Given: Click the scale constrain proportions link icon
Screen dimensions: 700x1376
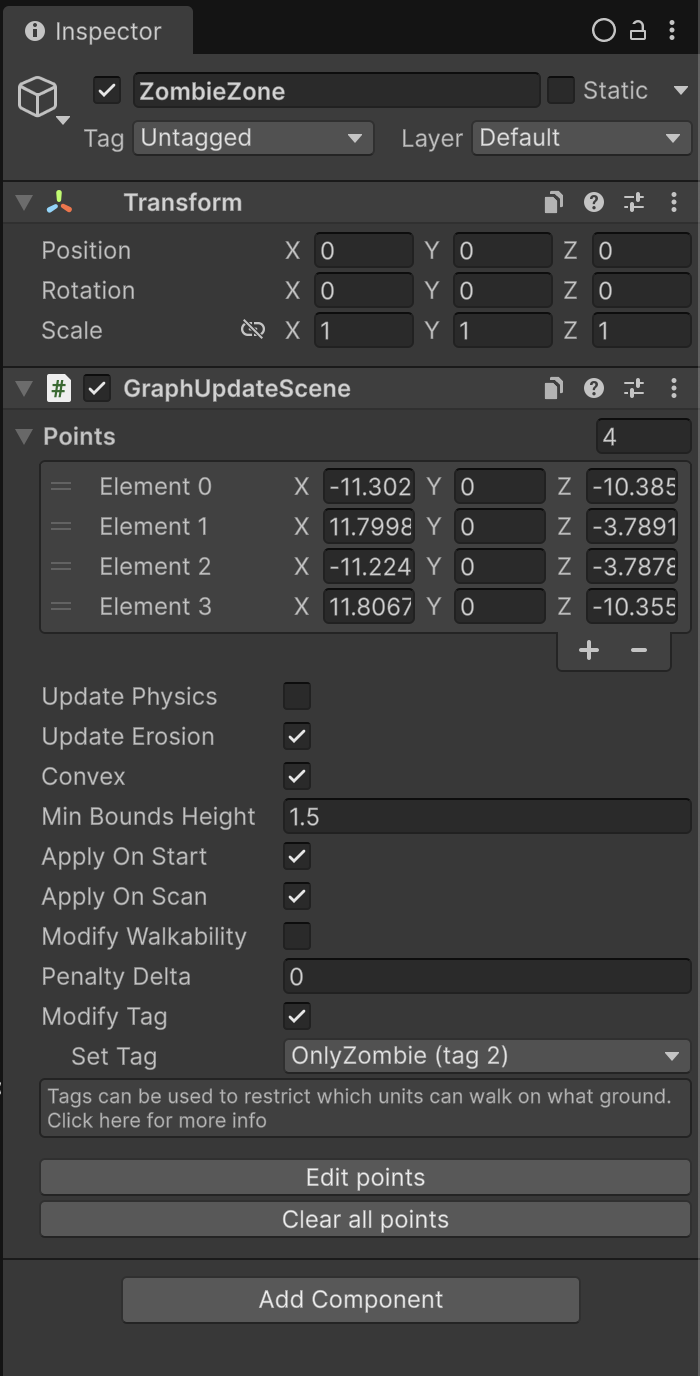Looking at the screenshot, I should (x=253, y=330).
